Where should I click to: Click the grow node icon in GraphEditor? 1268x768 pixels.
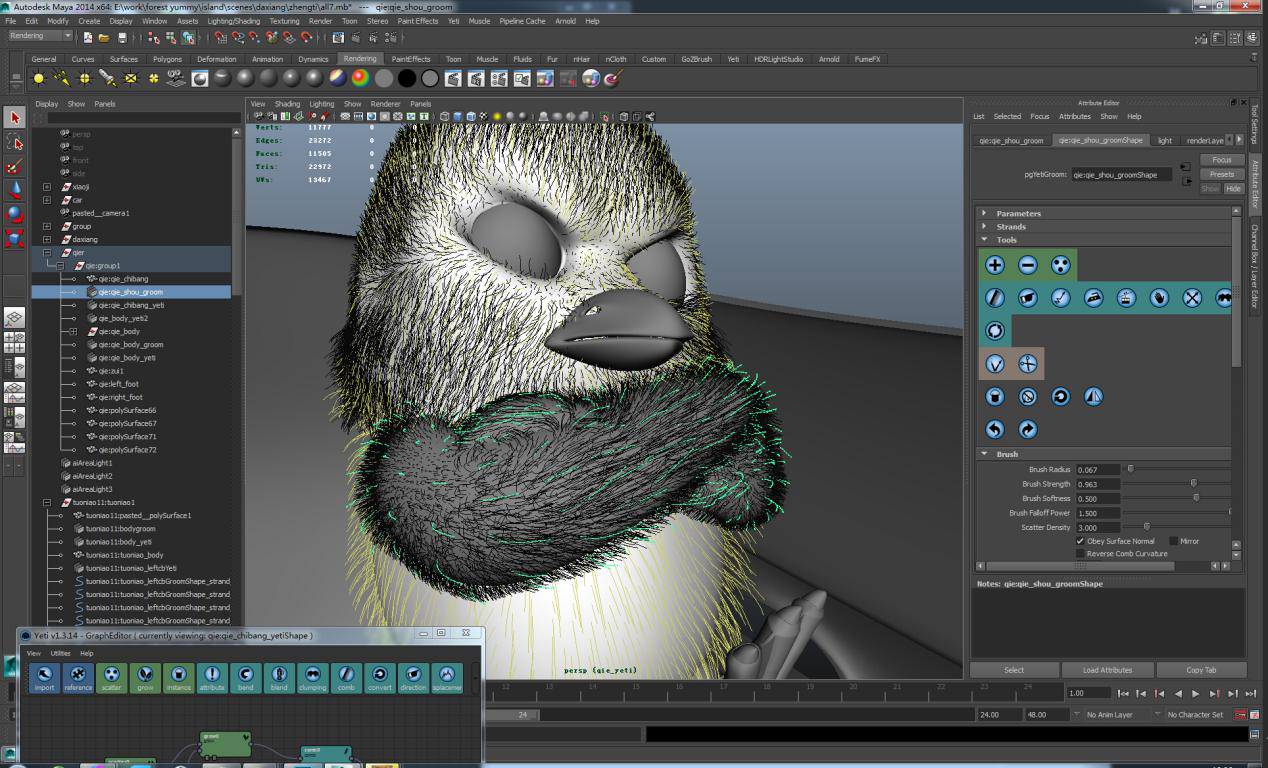point(145,675)
